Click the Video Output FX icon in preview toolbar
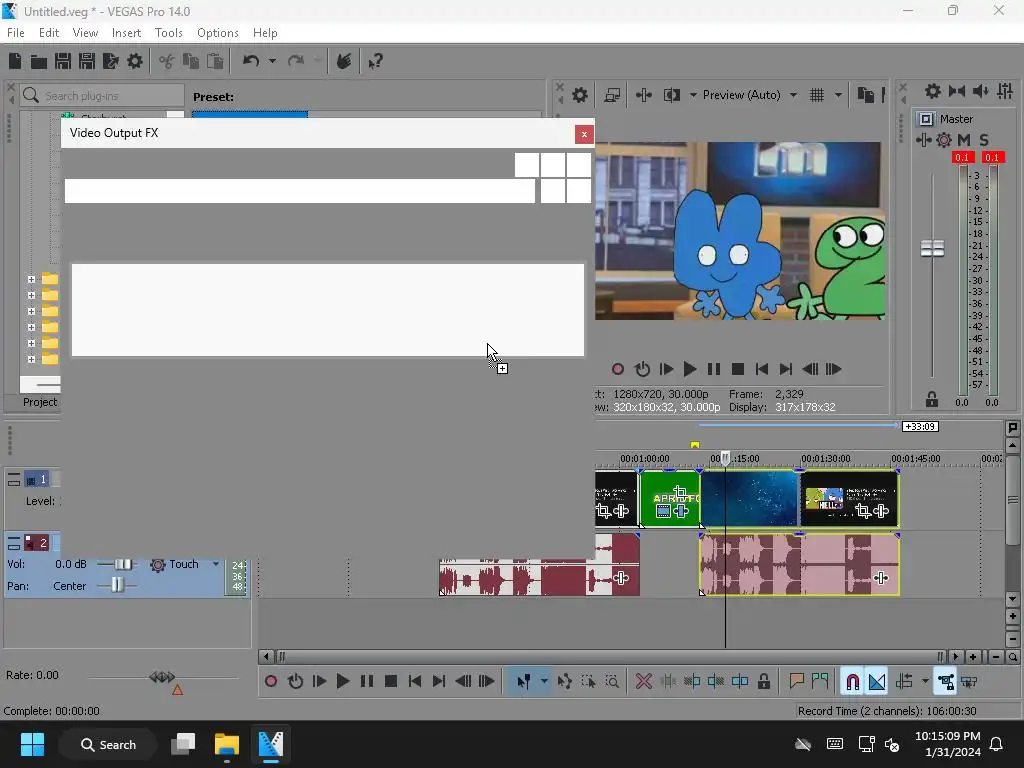Image resolution: width=1024 pixels, height=768 pixels. click(x=644, y=95)
